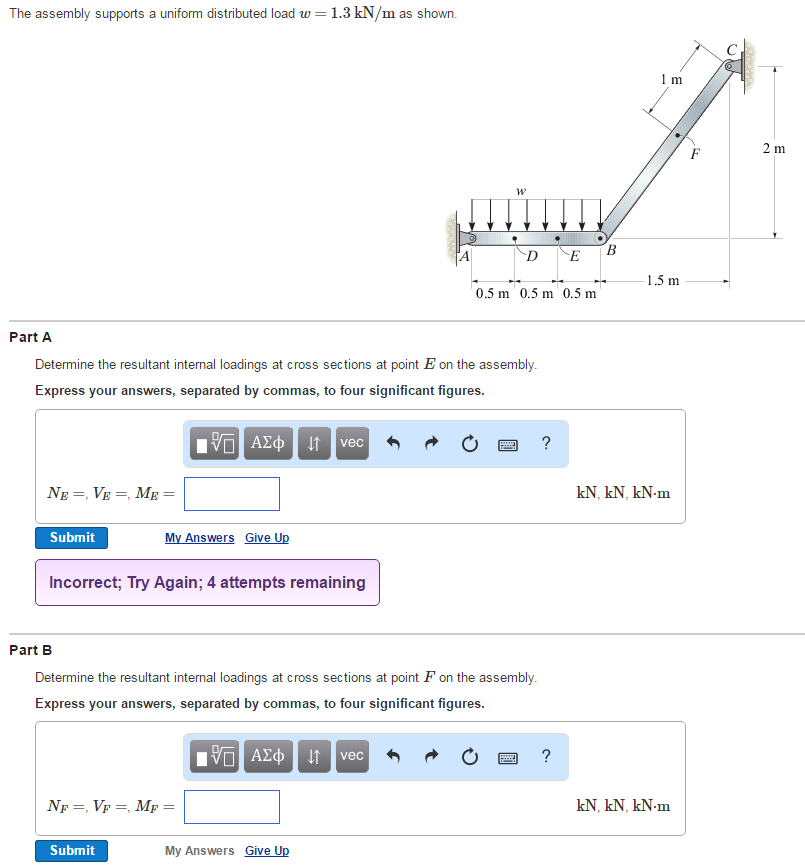Click the answer input box for N_E
Image resolution: width=805 pixels, height=868 pixels.
point(231,493)
